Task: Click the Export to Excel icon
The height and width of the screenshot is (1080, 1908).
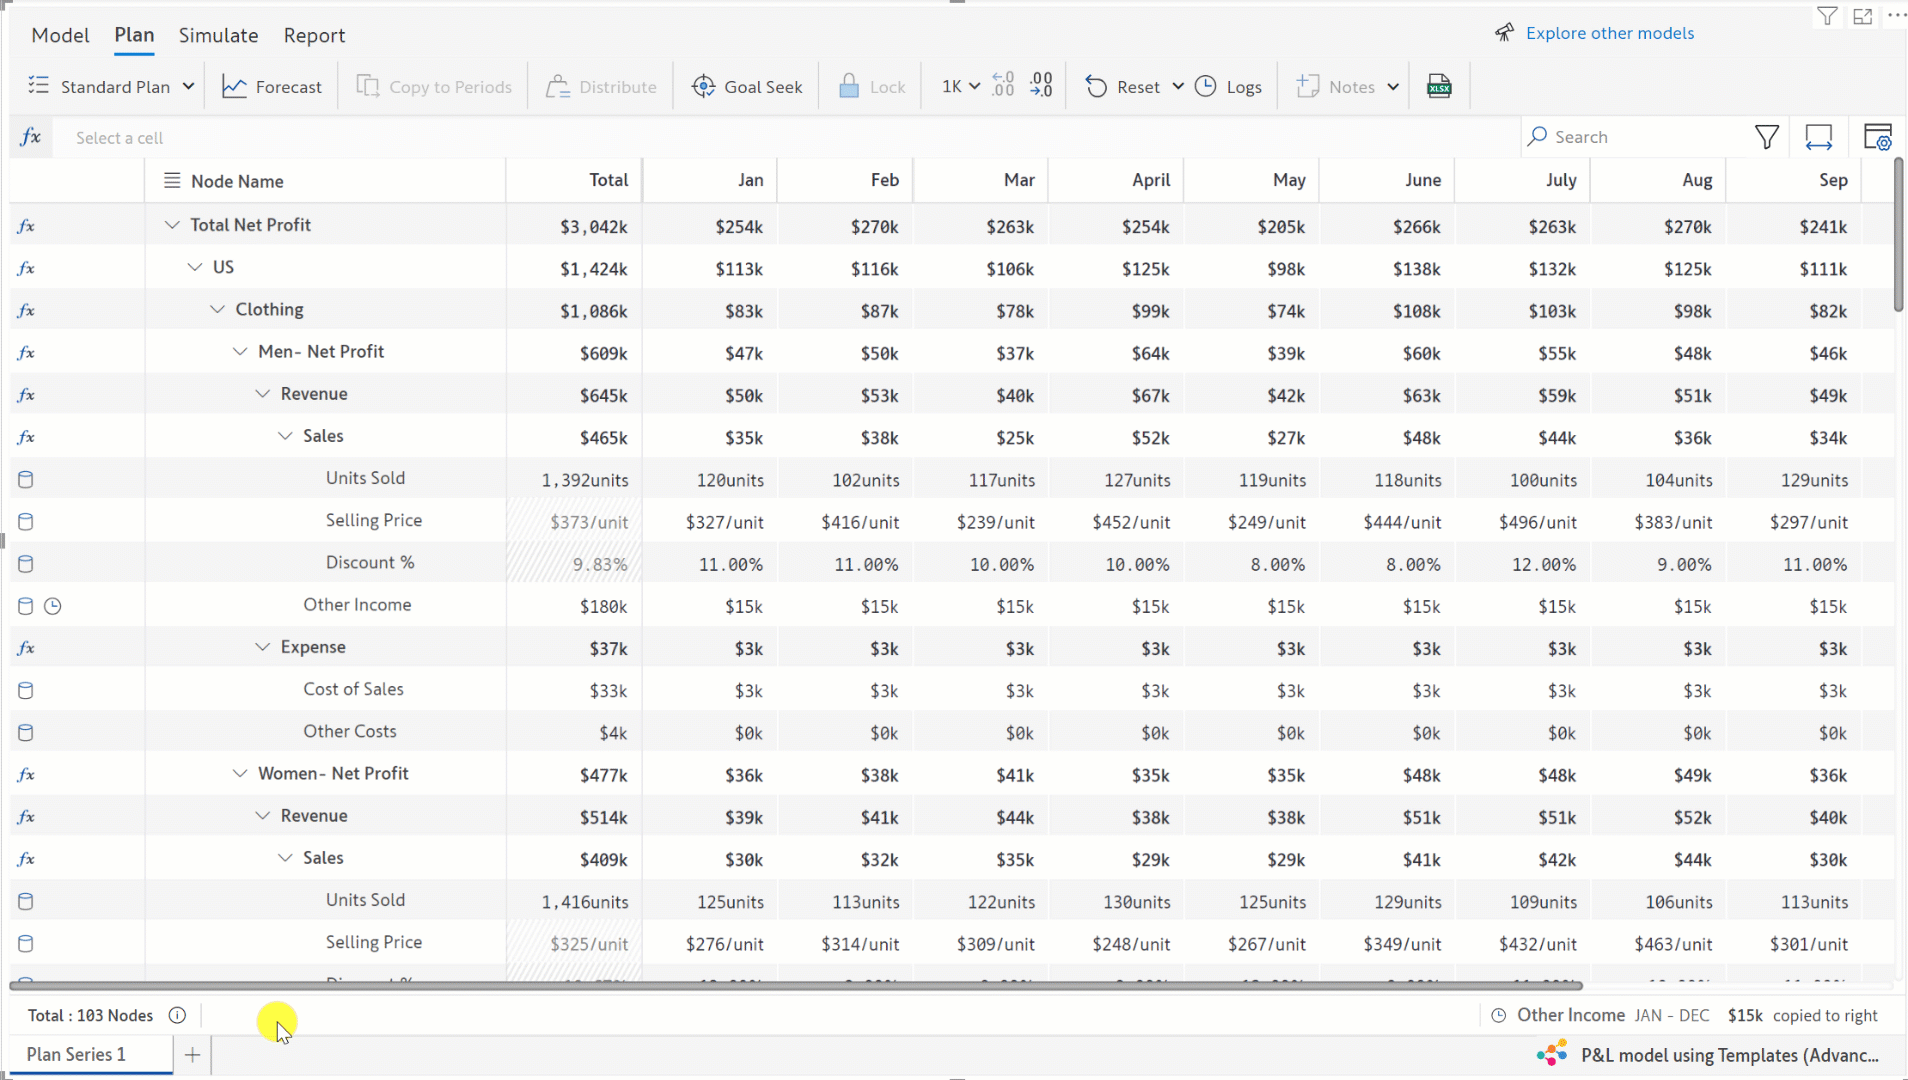Action: (1438, 87)
